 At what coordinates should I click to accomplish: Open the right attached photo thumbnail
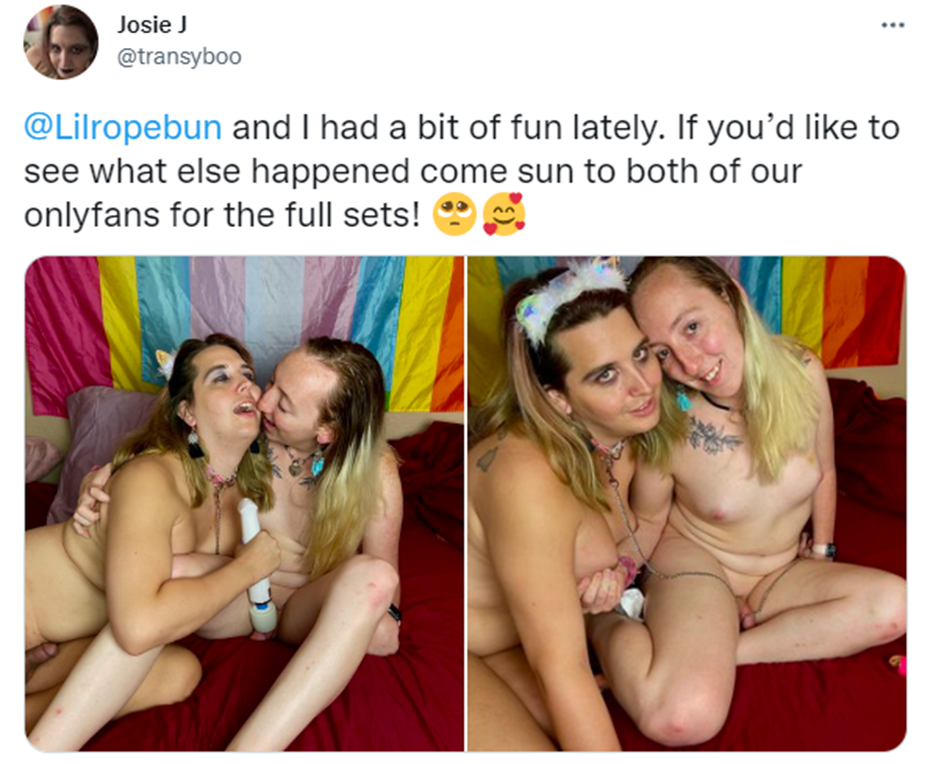(x=687, y=503)
